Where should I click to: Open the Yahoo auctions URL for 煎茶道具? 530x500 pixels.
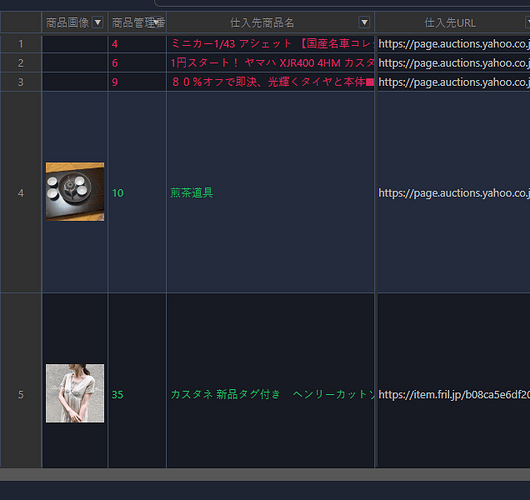click(x=454, y=193)
